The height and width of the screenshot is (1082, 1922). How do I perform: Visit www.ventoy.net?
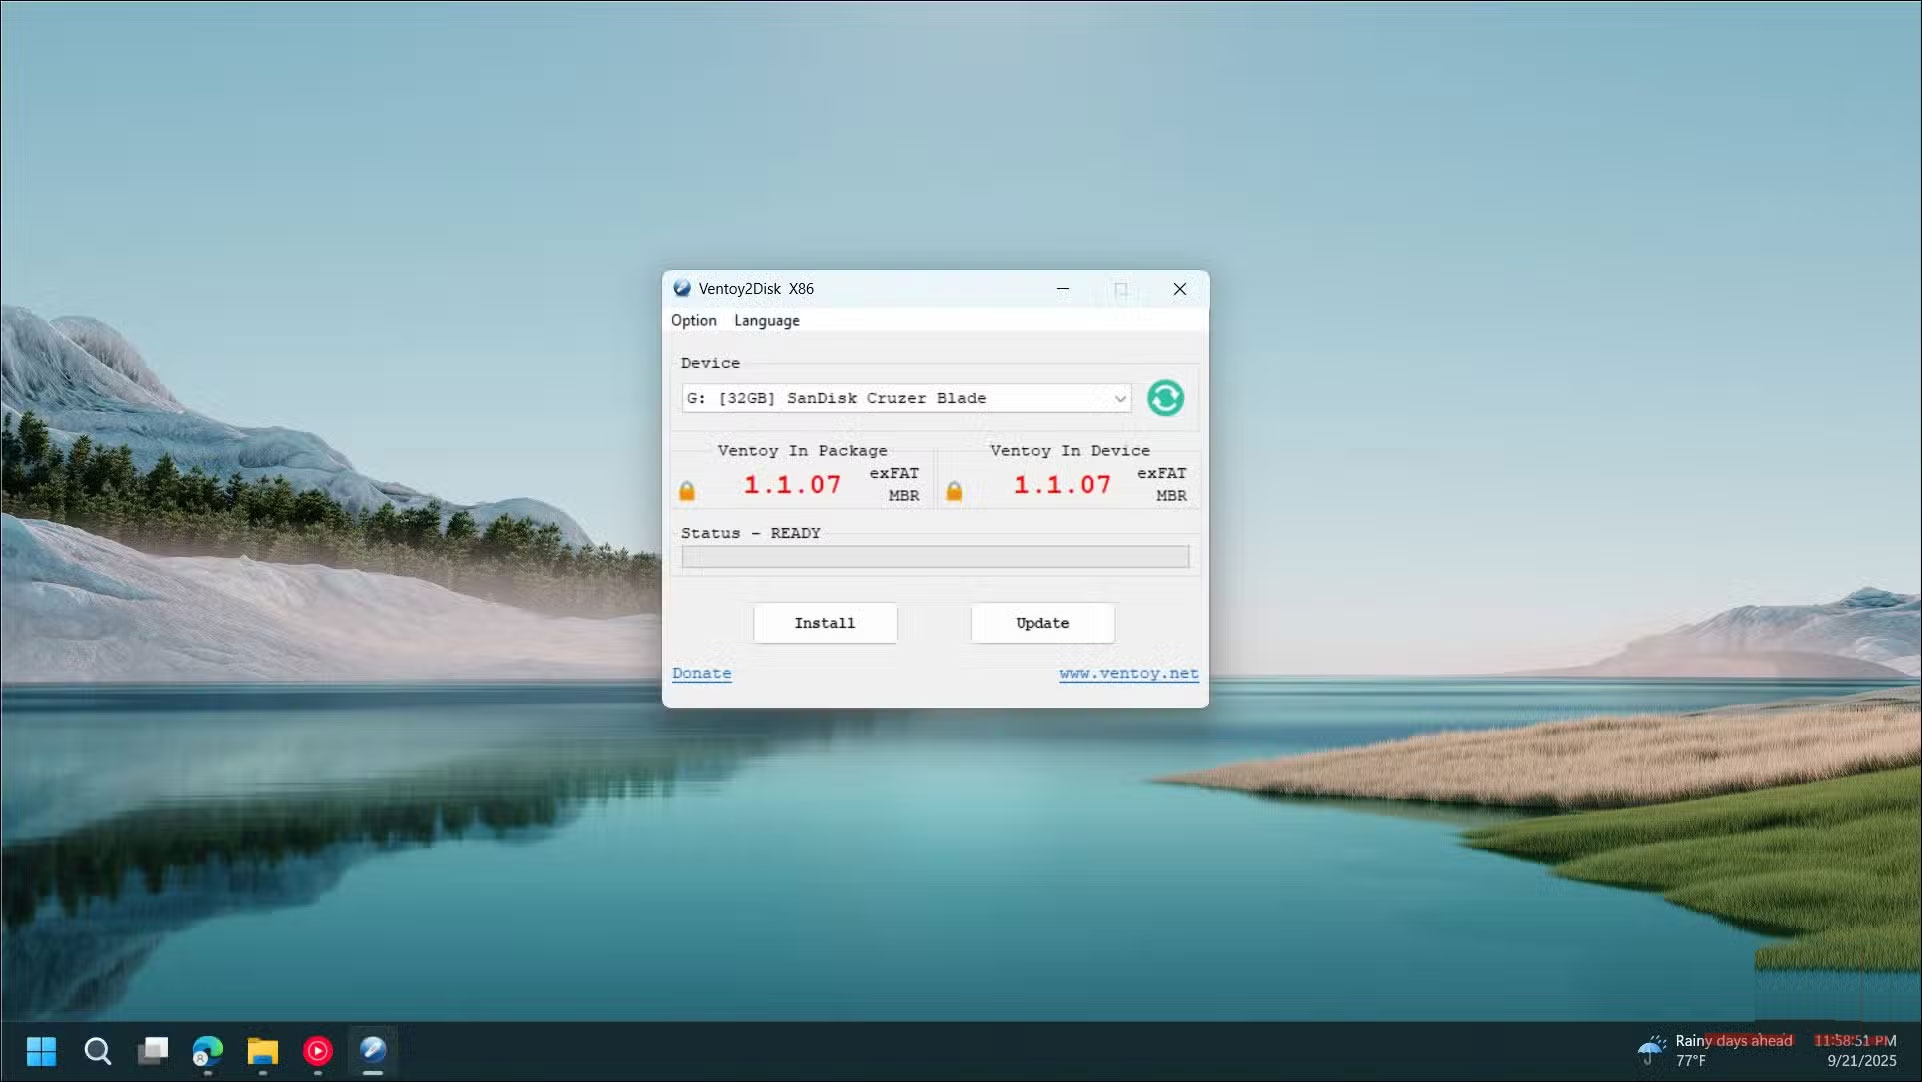1128,673
